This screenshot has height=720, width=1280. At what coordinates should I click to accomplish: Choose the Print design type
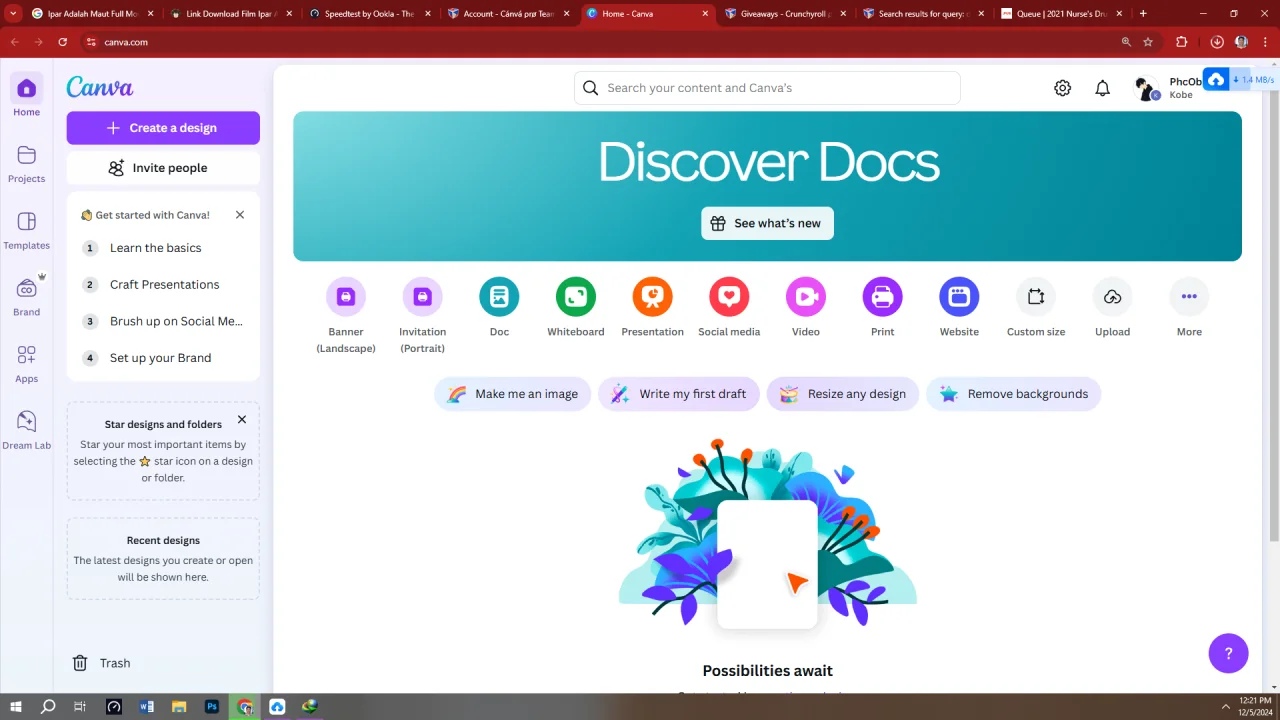(882, 296)
